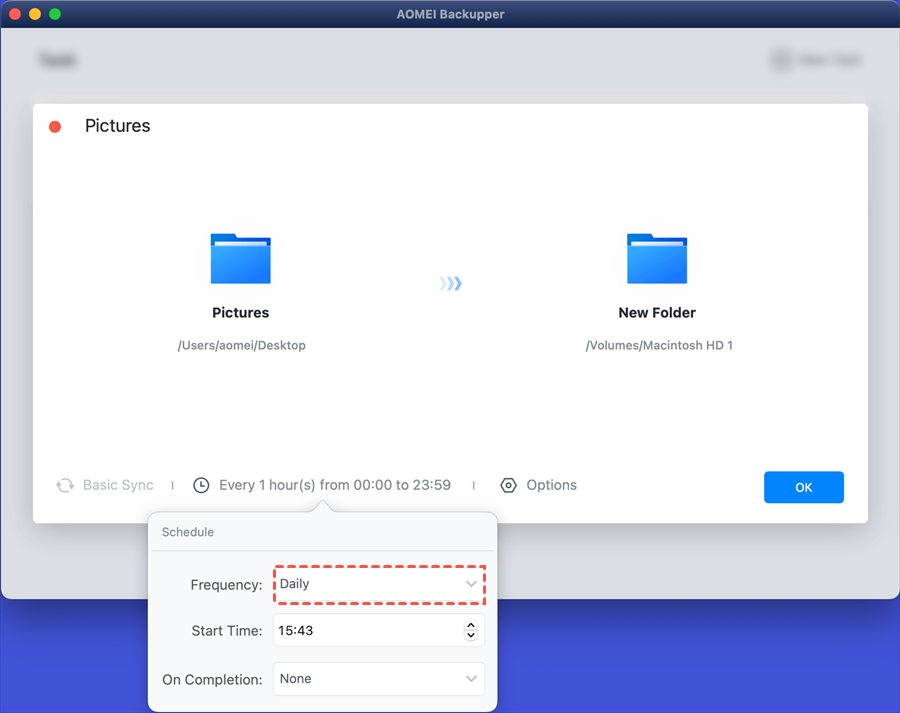Image resolution: width=900 pixels, height=713 pixels.
Task: Click the green maximize window button
Action: [55, 14]
